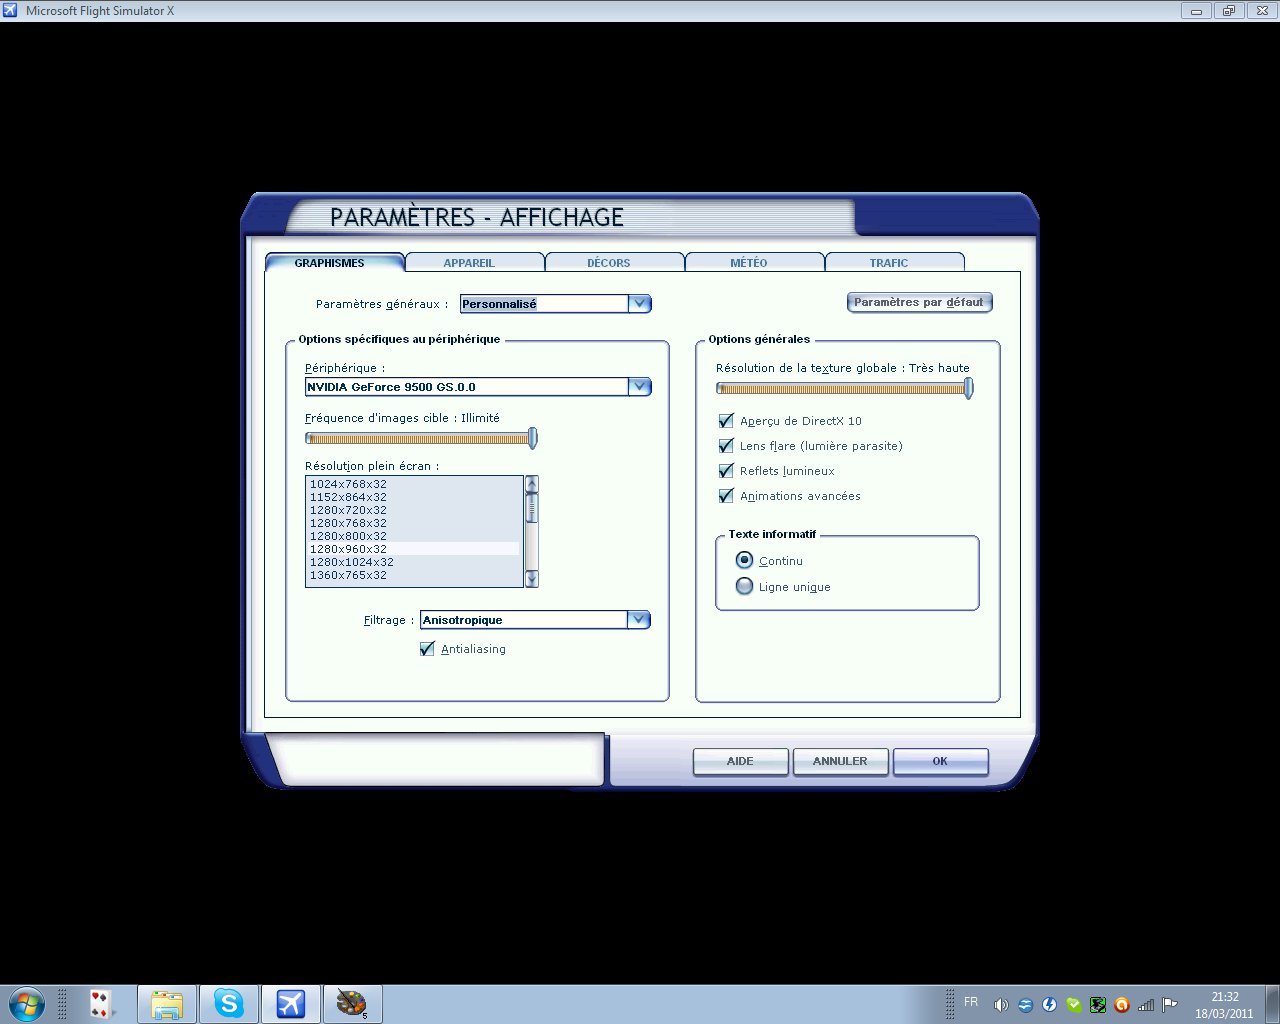The image size is (1280, 1024).
Task: Toggle the Antialiasing checkbox
Action: (427, 649)
